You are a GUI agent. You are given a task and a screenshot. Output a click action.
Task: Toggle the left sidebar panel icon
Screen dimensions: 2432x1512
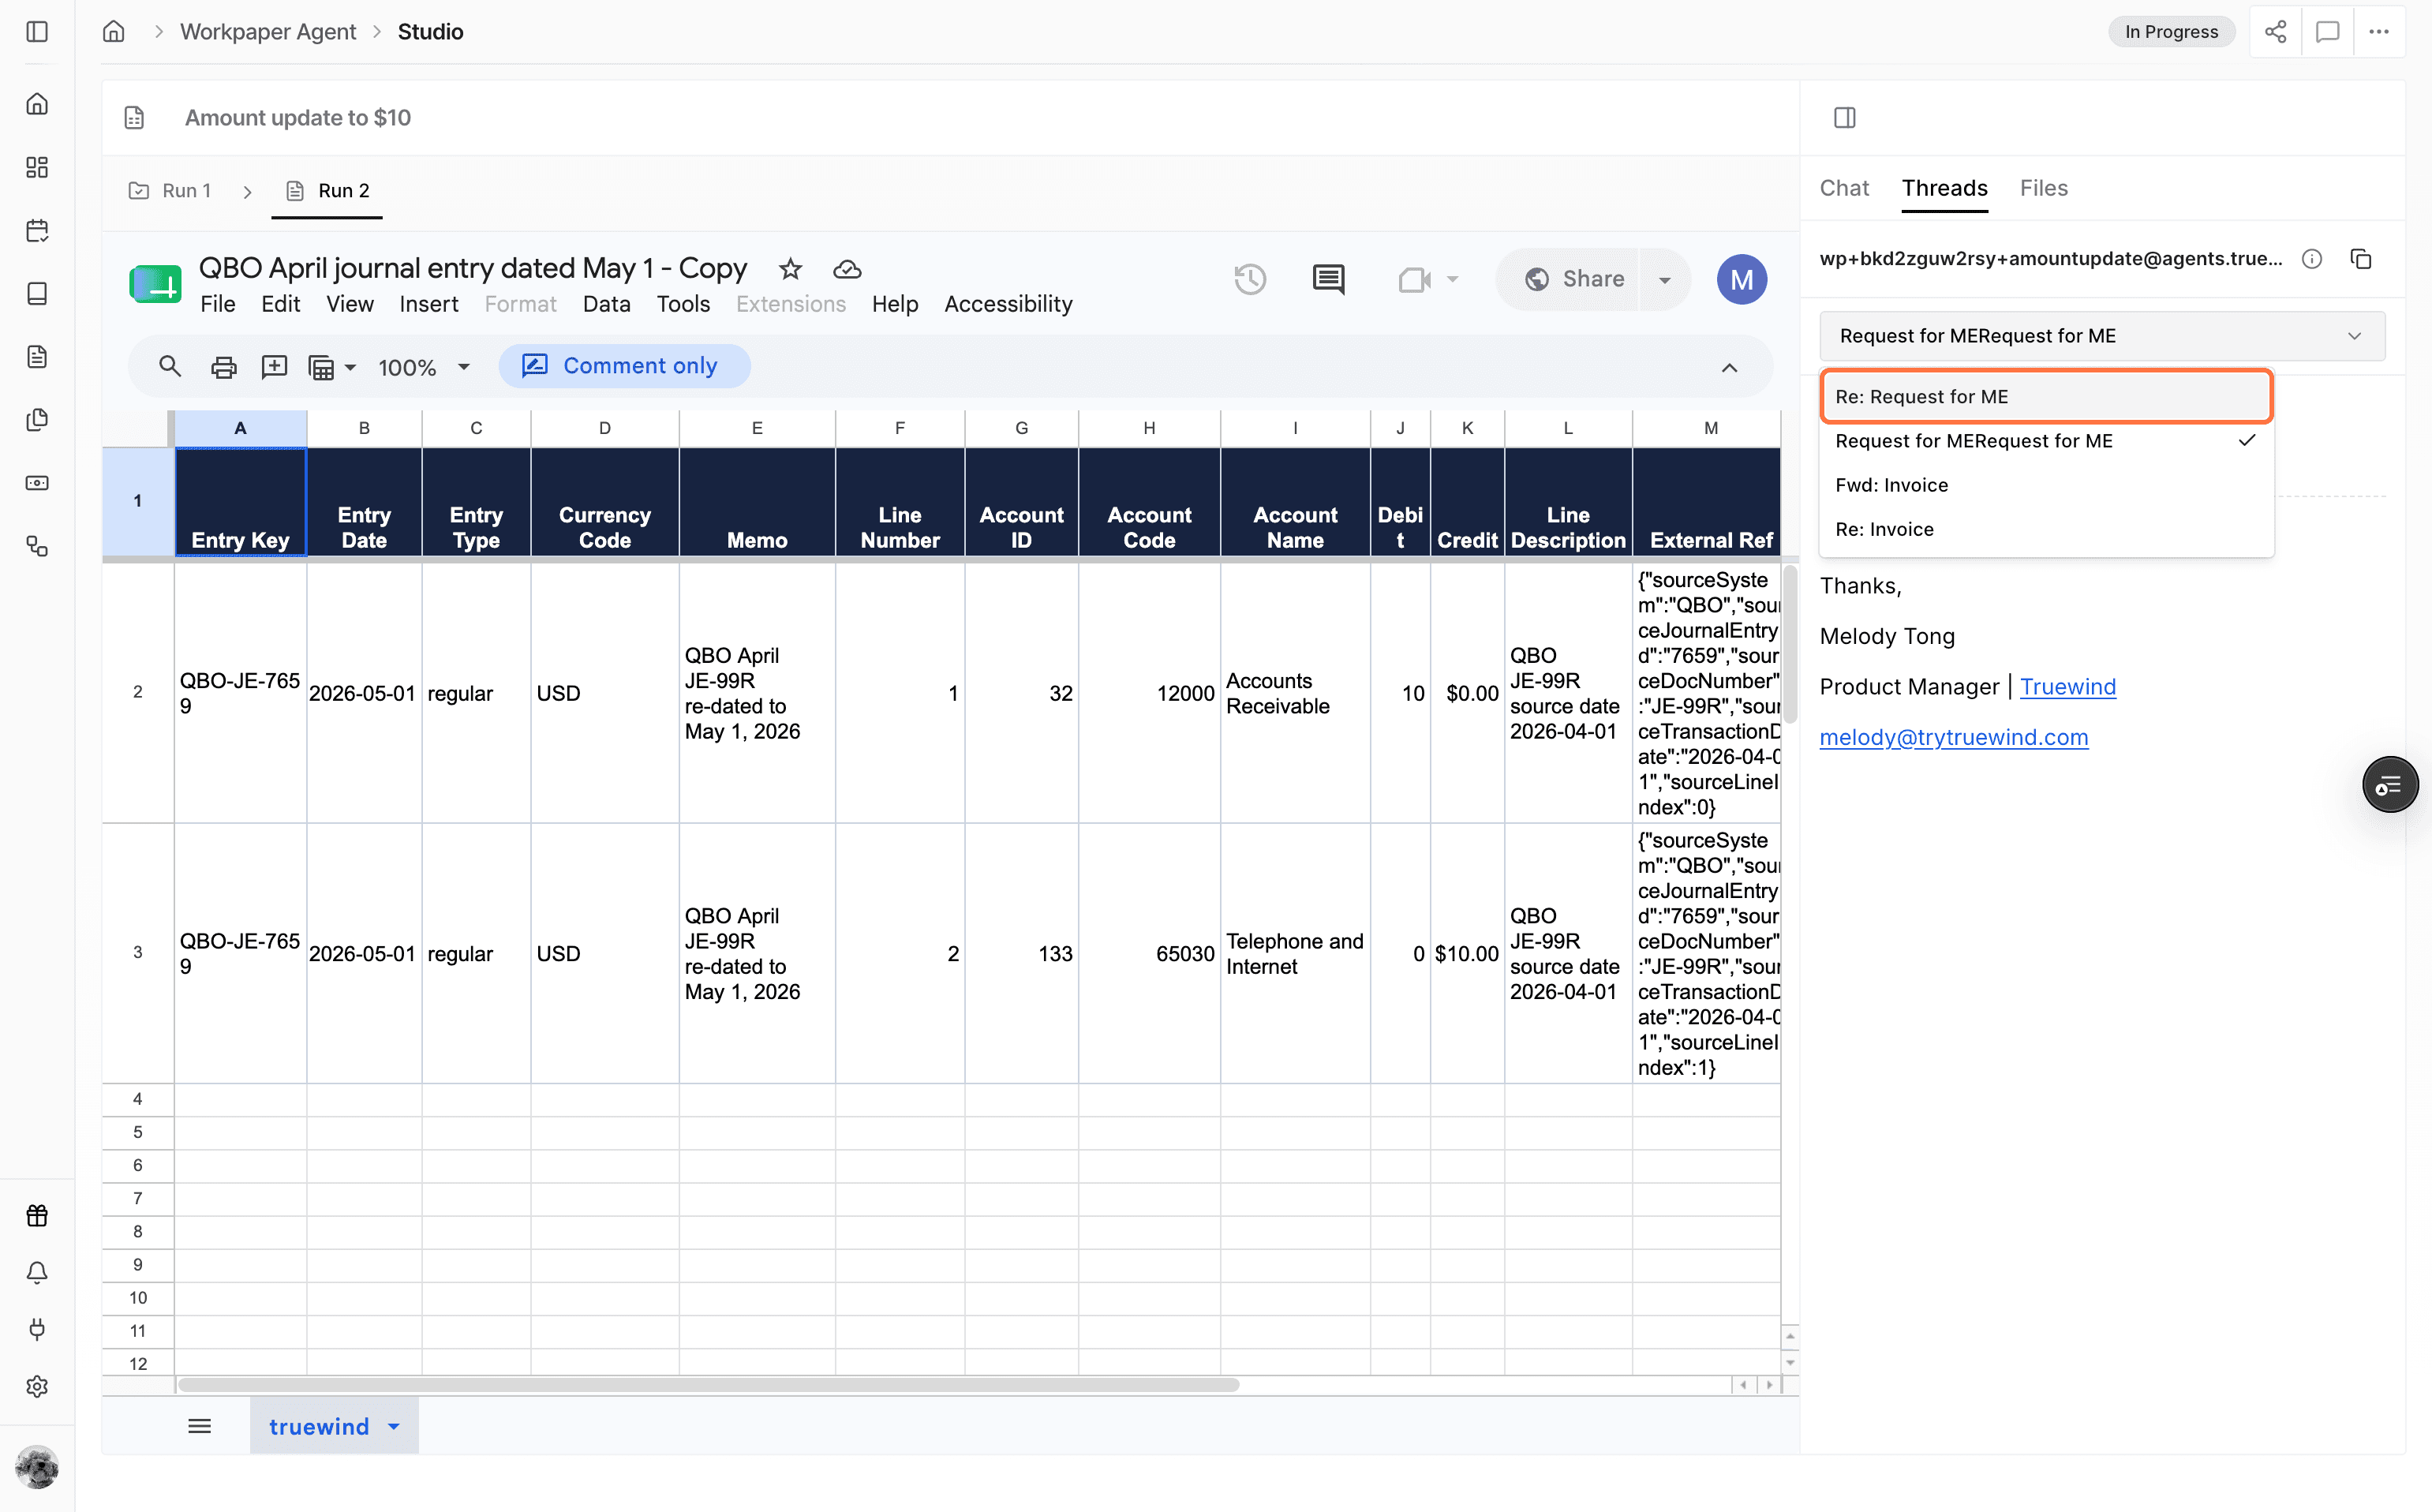click(37, 31)
